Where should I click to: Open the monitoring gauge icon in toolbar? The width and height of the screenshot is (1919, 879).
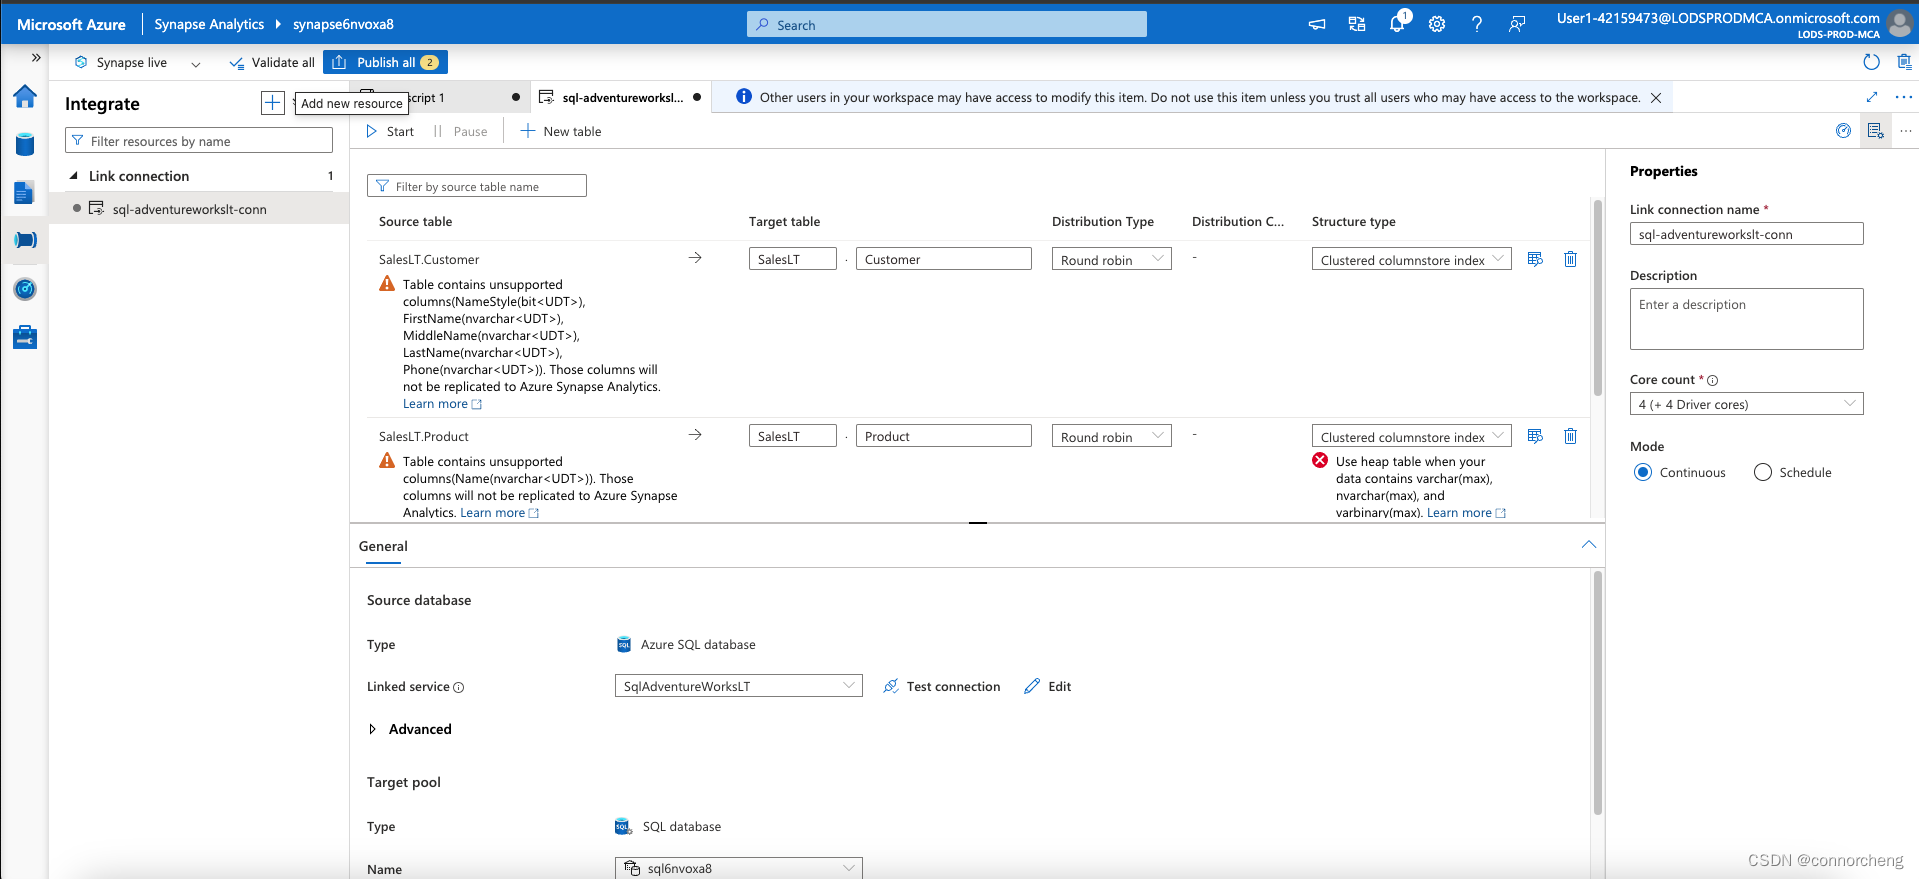[1843, 131]
